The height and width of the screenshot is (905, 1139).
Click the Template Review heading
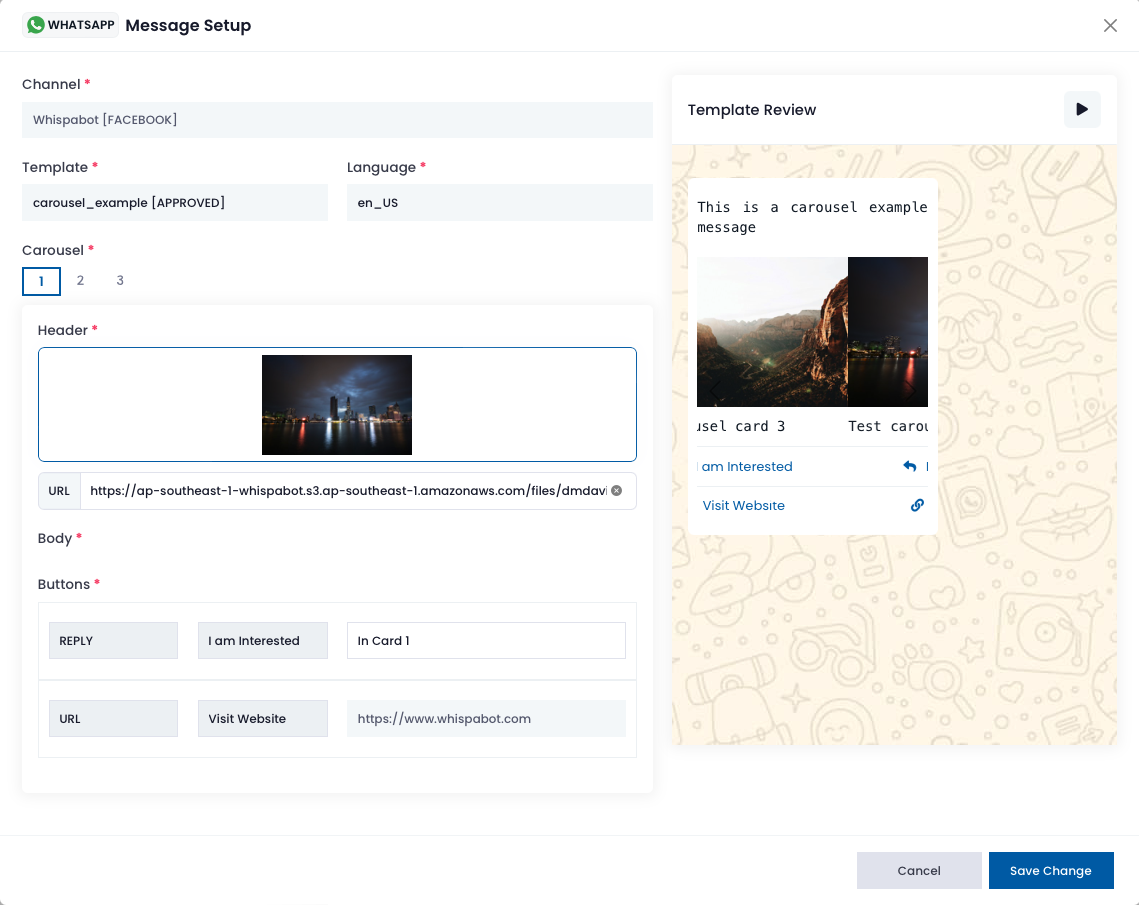pos(752,110)
